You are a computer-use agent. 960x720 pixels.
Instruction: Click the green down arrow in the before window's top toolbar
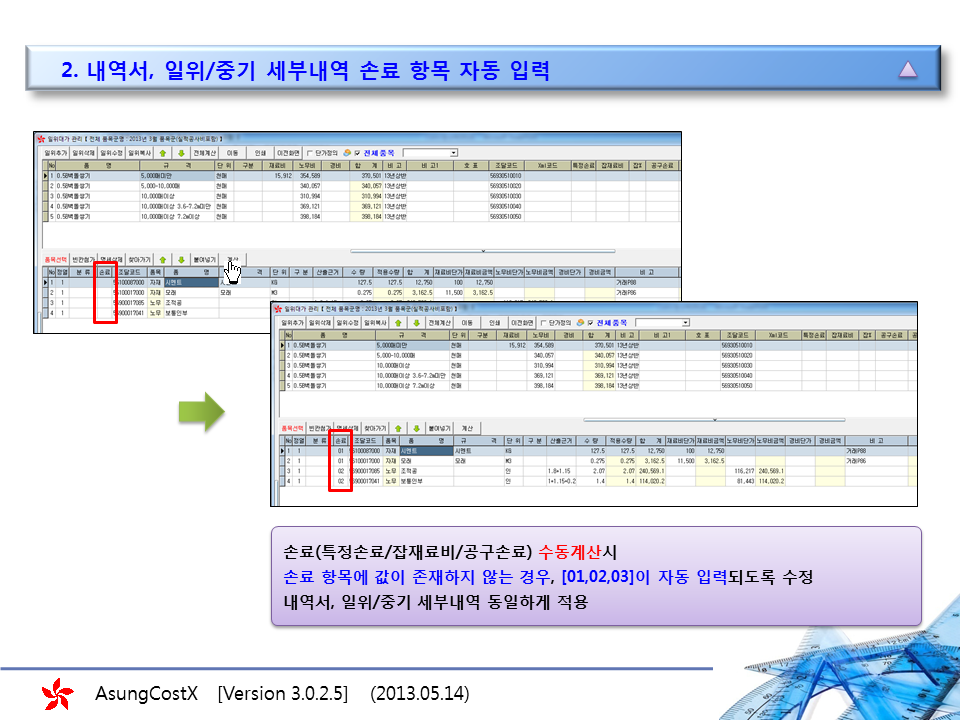181,153
